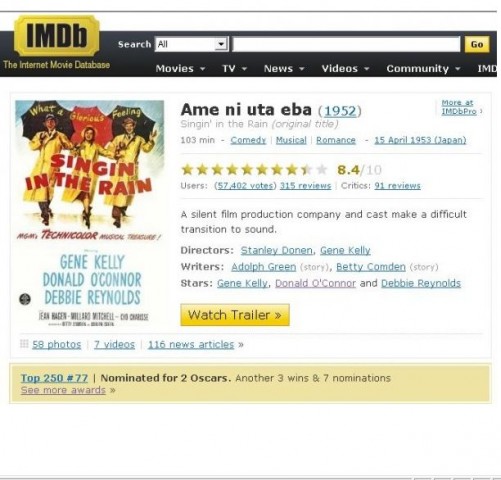The height and width of the screenshot is (480, 501).
Task: Open the News menu
Action: (284, 69)
